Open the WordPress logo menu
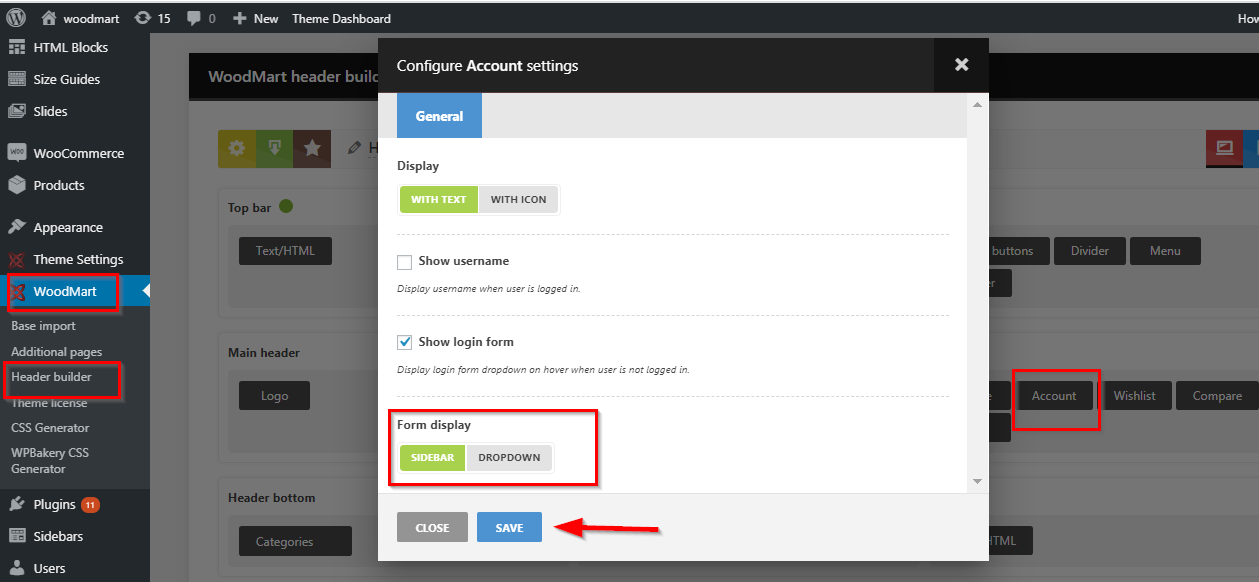 coord(16,18)
